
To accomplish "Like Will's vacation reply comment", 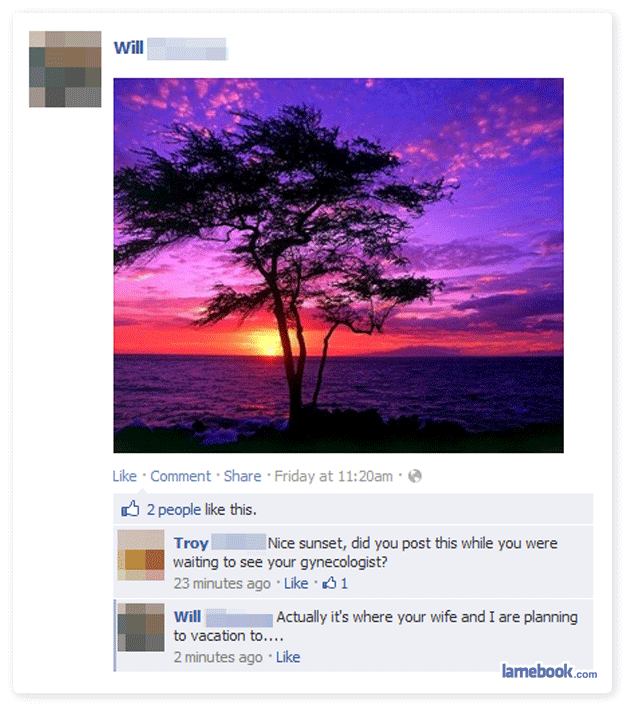I will (x=288, y=657).
